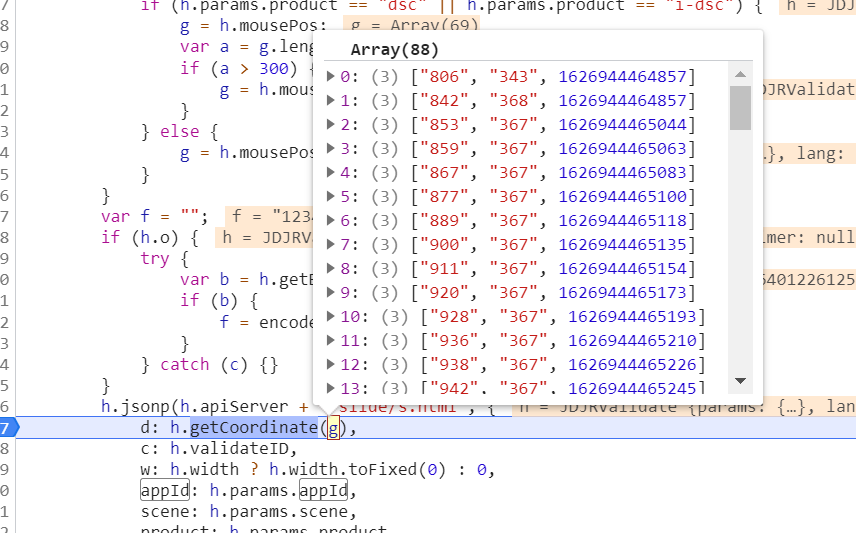856x533 pixels.
Task: Click timestamp 1626944465173 in entry 9
Action: pos(622,293)
